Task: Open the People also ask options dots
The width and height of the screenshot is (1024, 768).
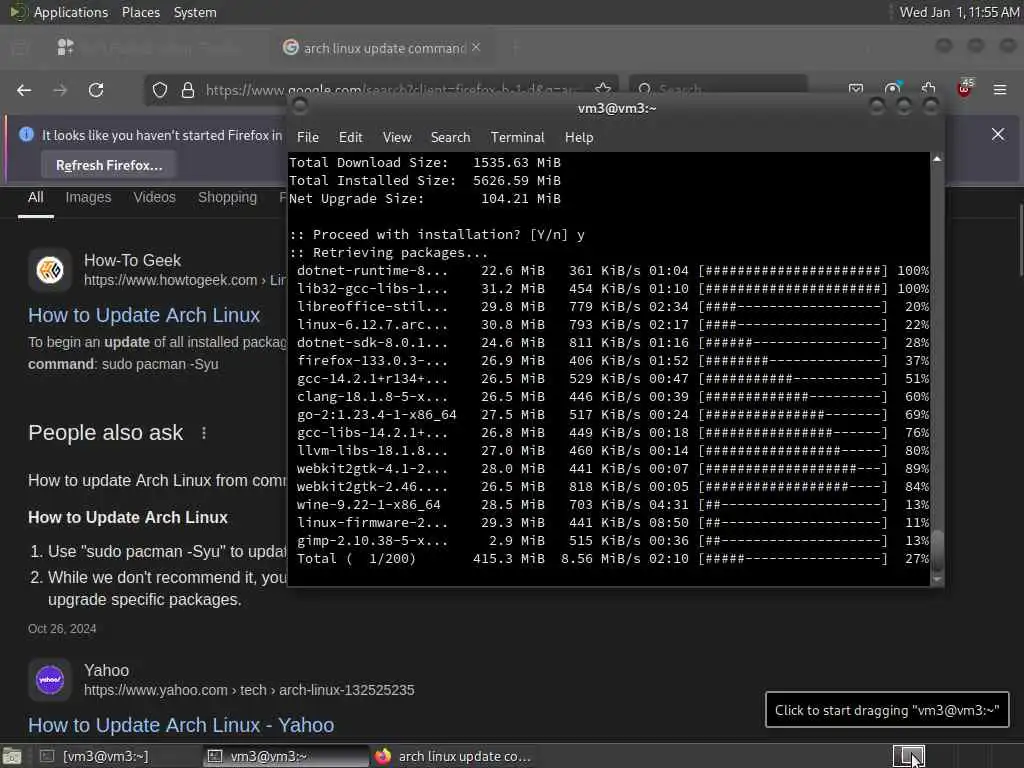Action: (204, 433)
